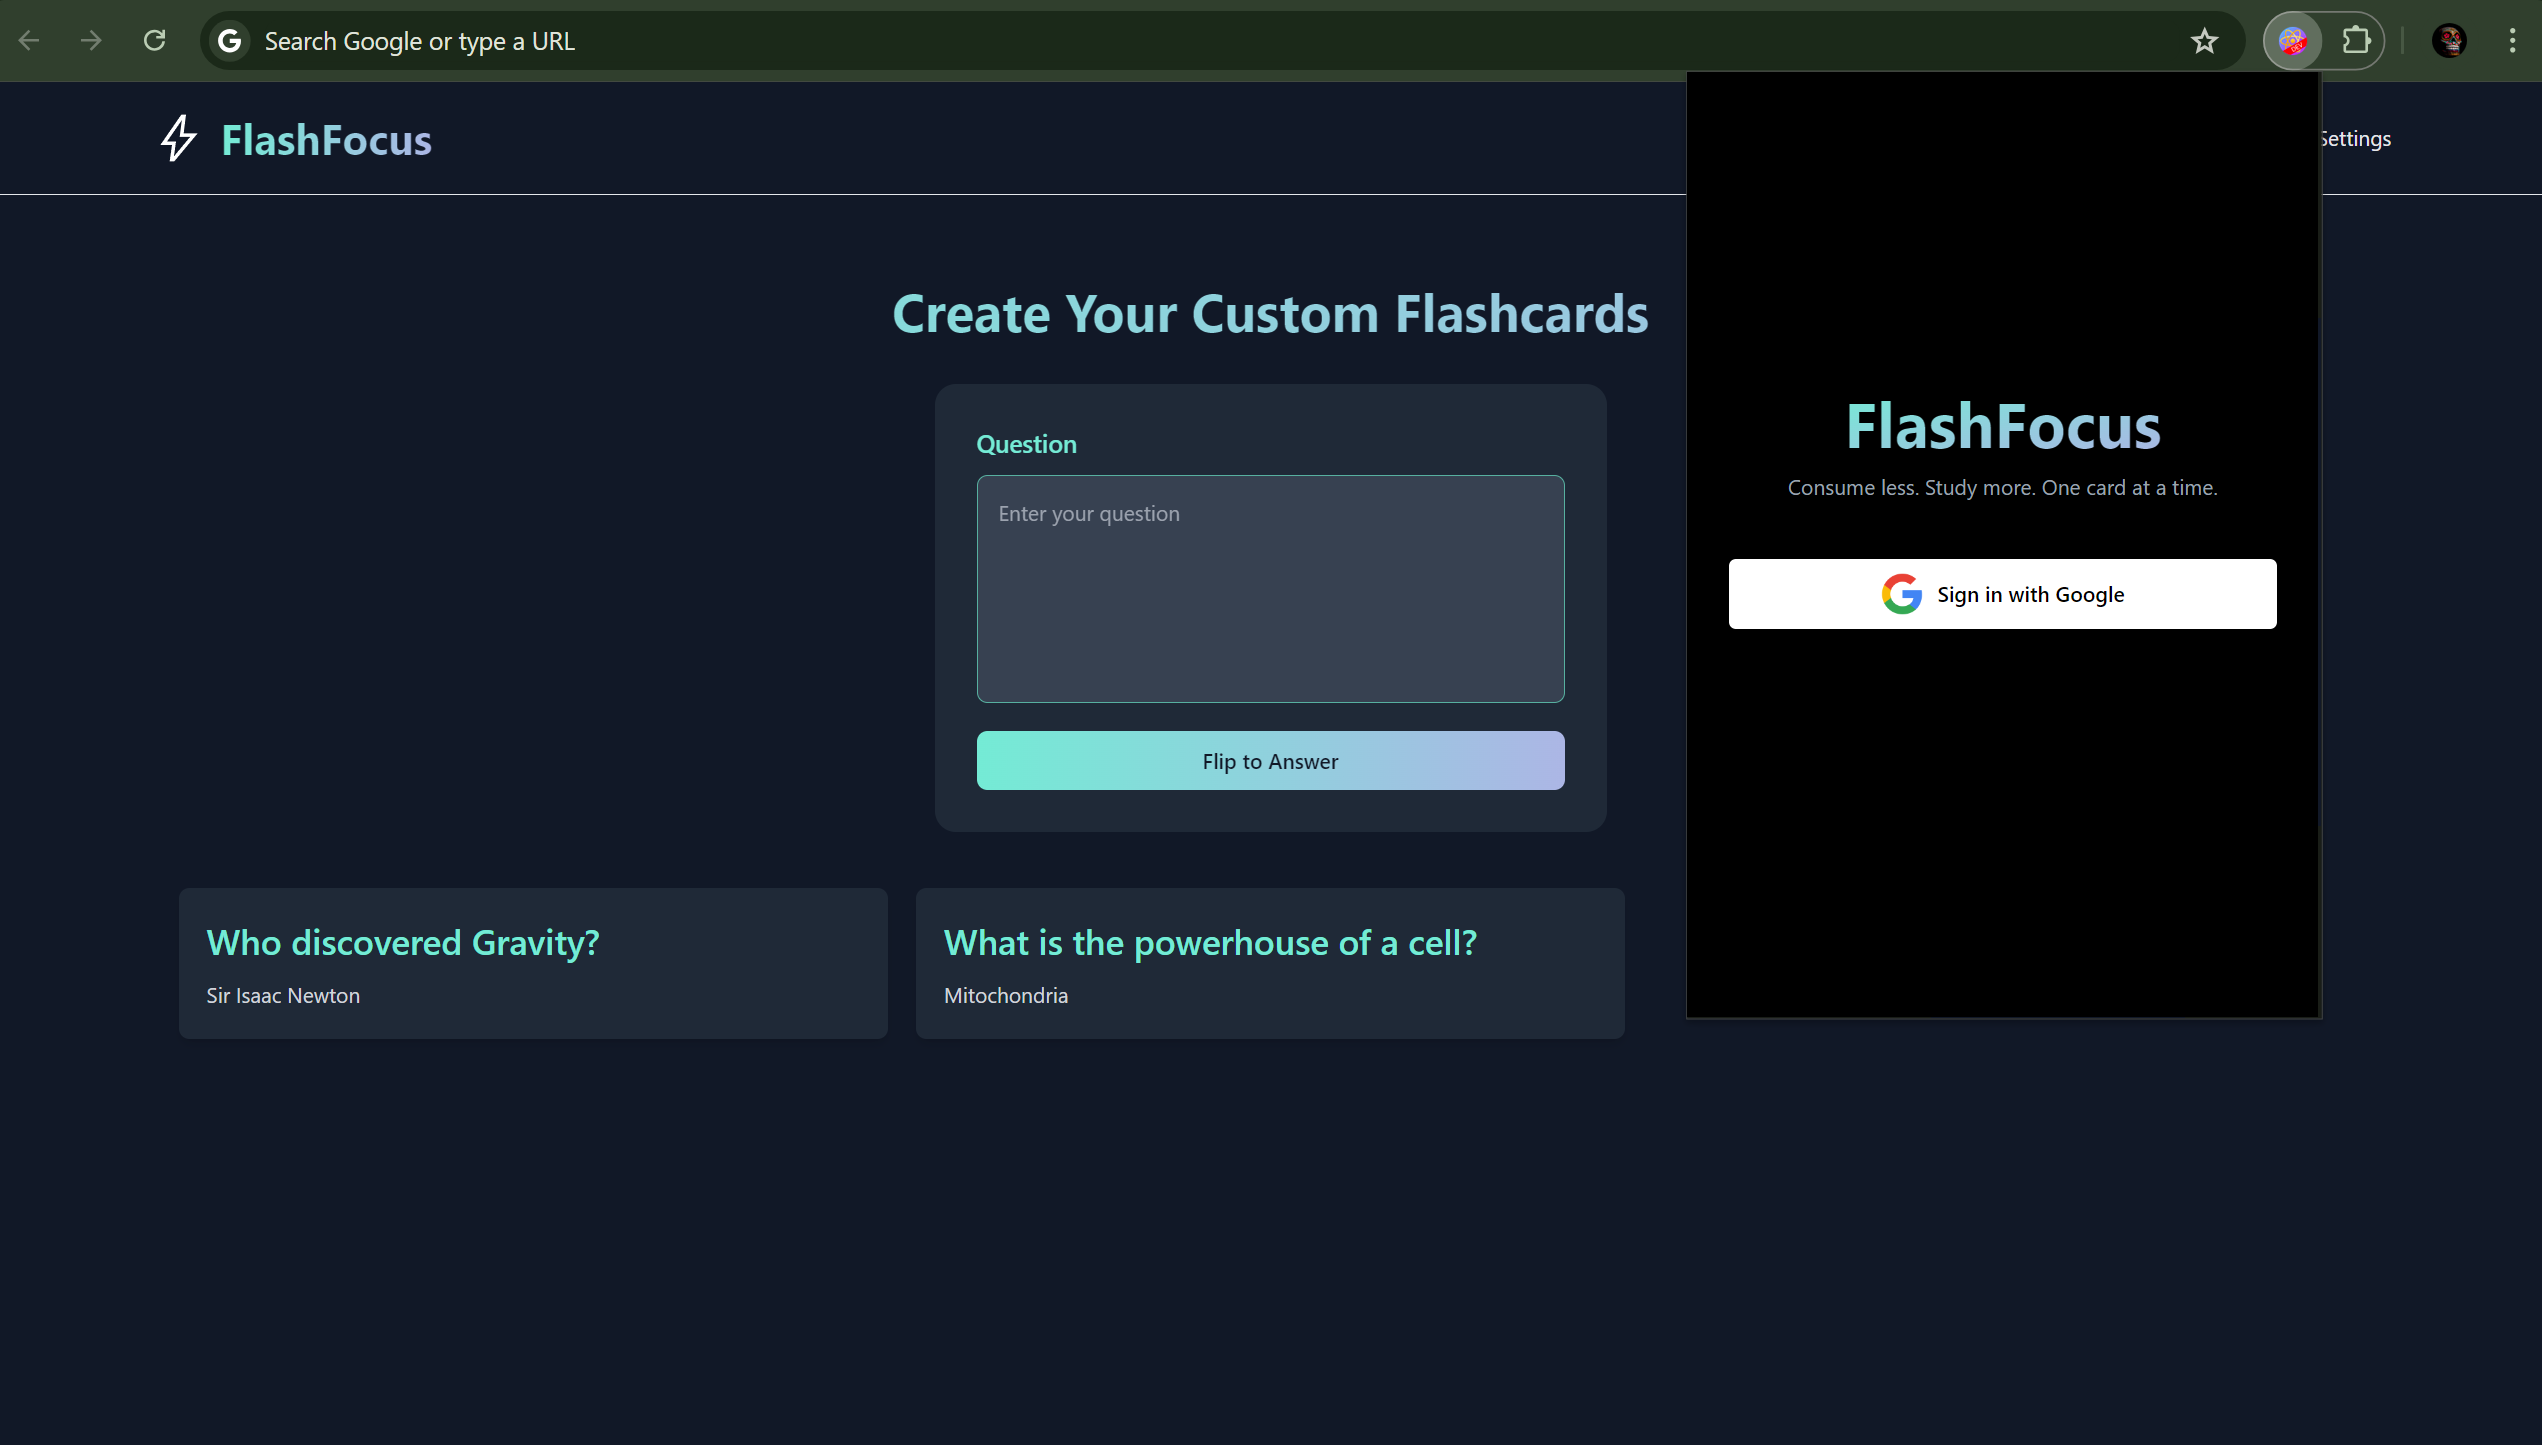
Task: Click into the Enter your question box
Action: click(1270, 588)
